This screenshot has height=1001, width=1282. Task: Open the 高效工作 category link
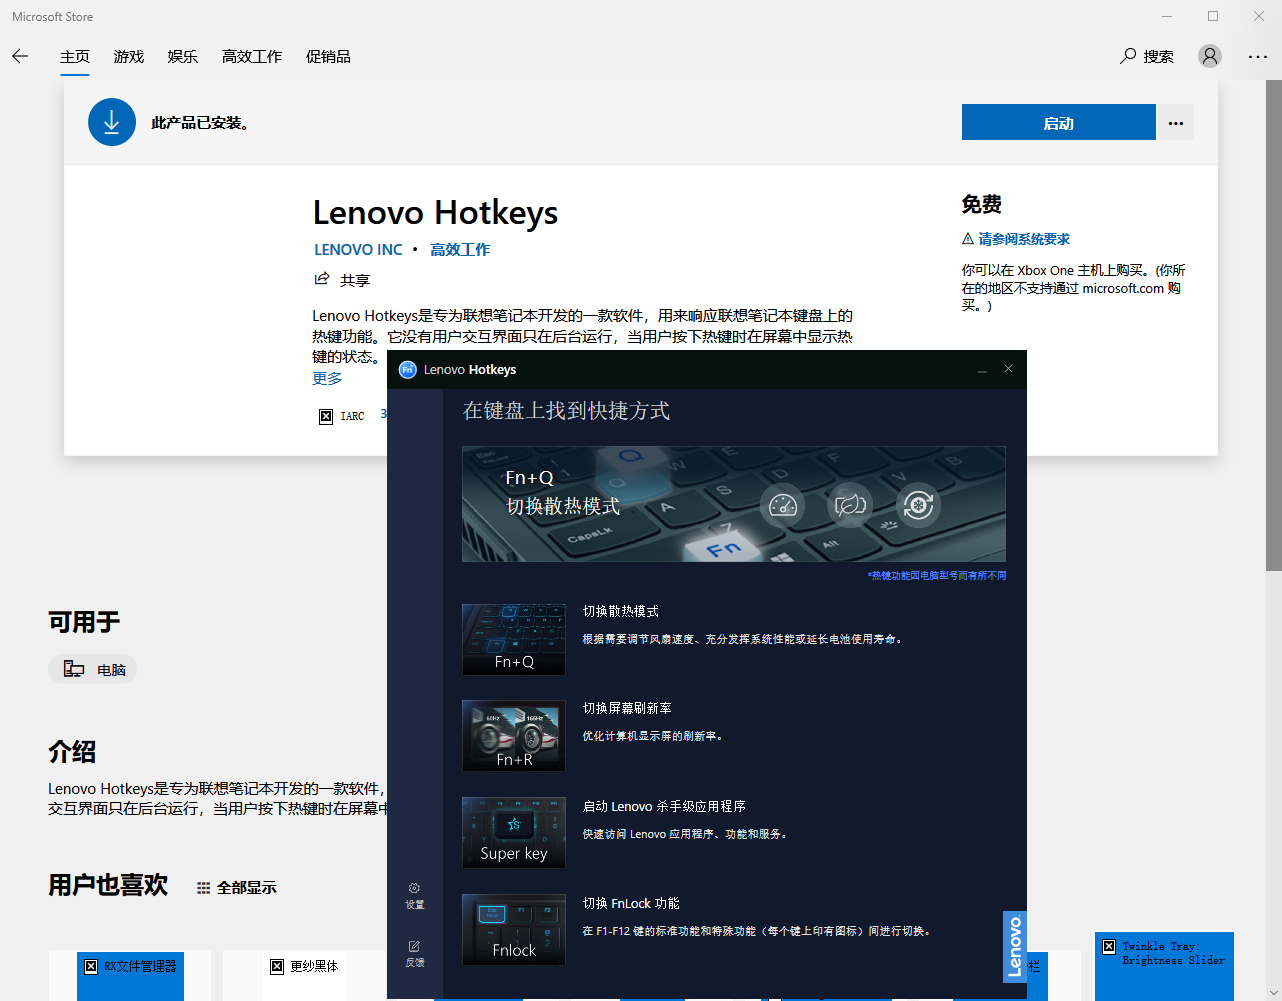(460, 250)
